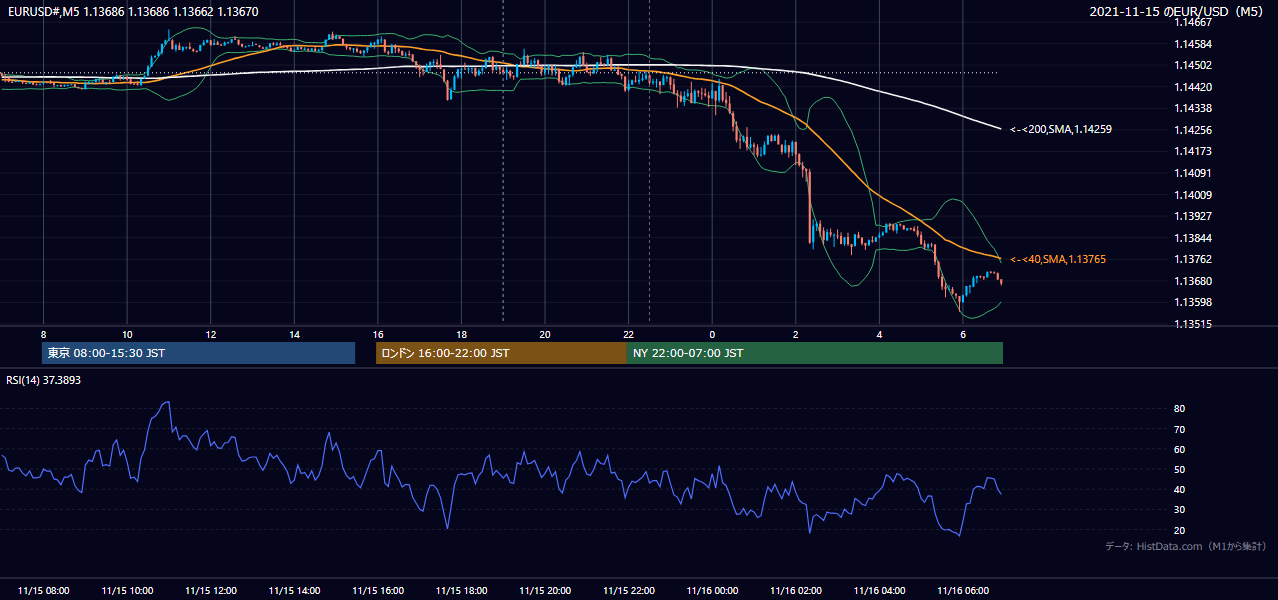This screenshot has height=600, width=1278.
Task: Click the 11/16 06:00 date label
Action: click(963, 591)
